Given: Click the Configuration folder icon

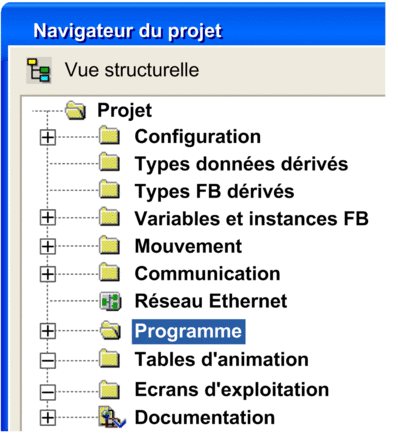Looking at the screenshot, I should click(x=110, y=136).
